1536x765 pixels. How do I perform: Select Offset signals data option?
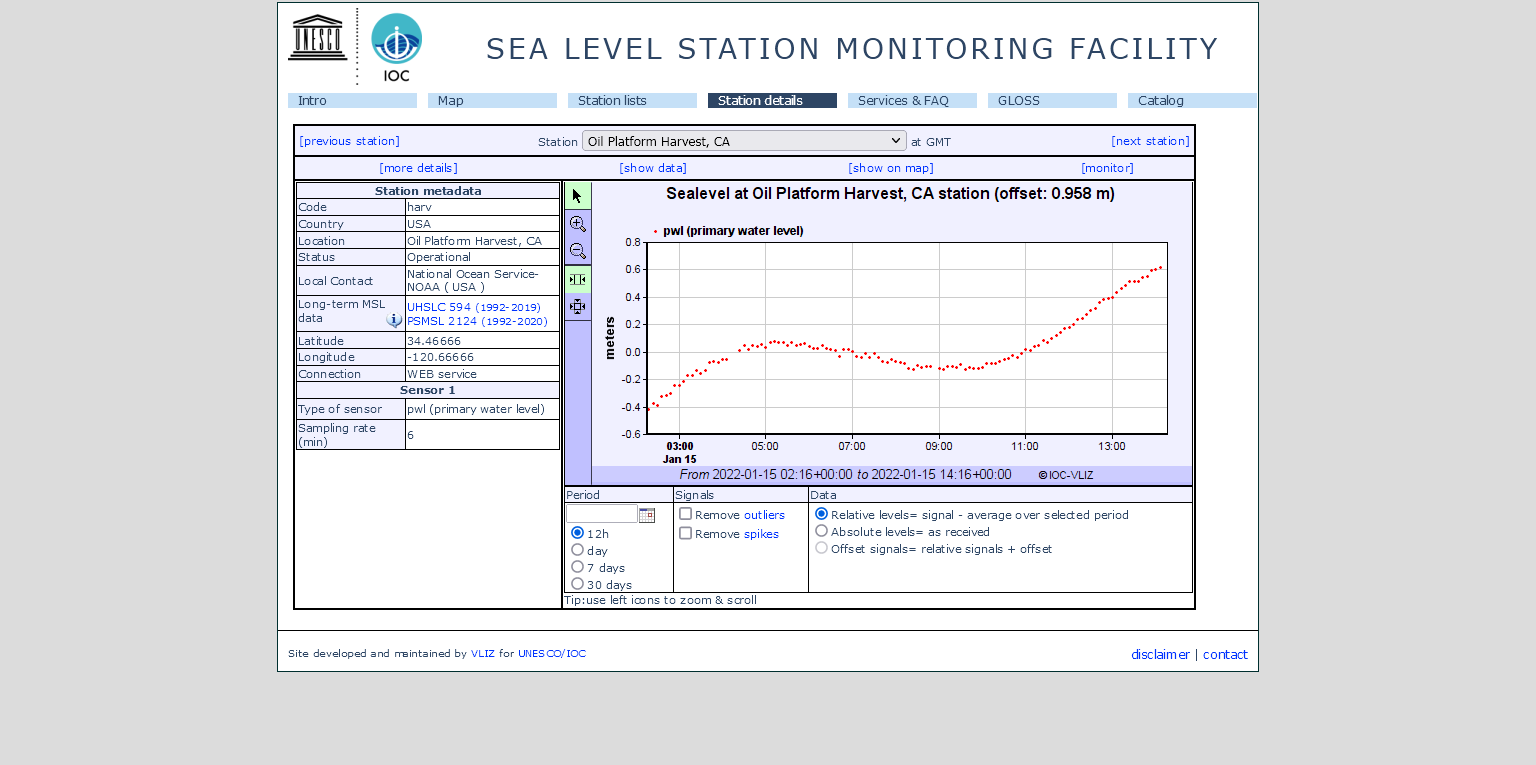coord(822,548)
